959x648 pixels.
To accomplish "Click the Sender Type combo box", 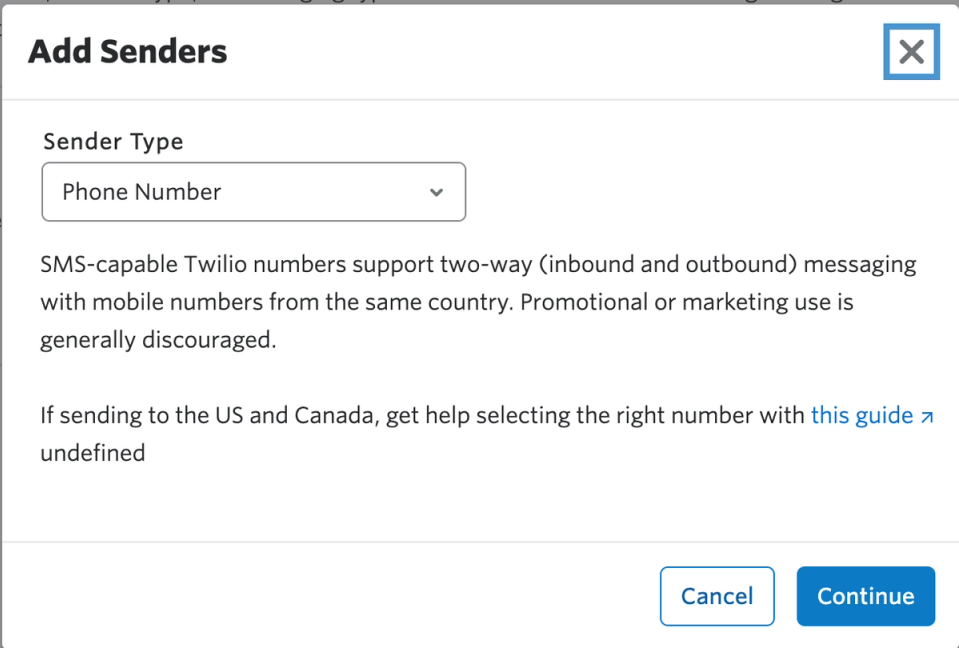I will (x=253, y=192).
